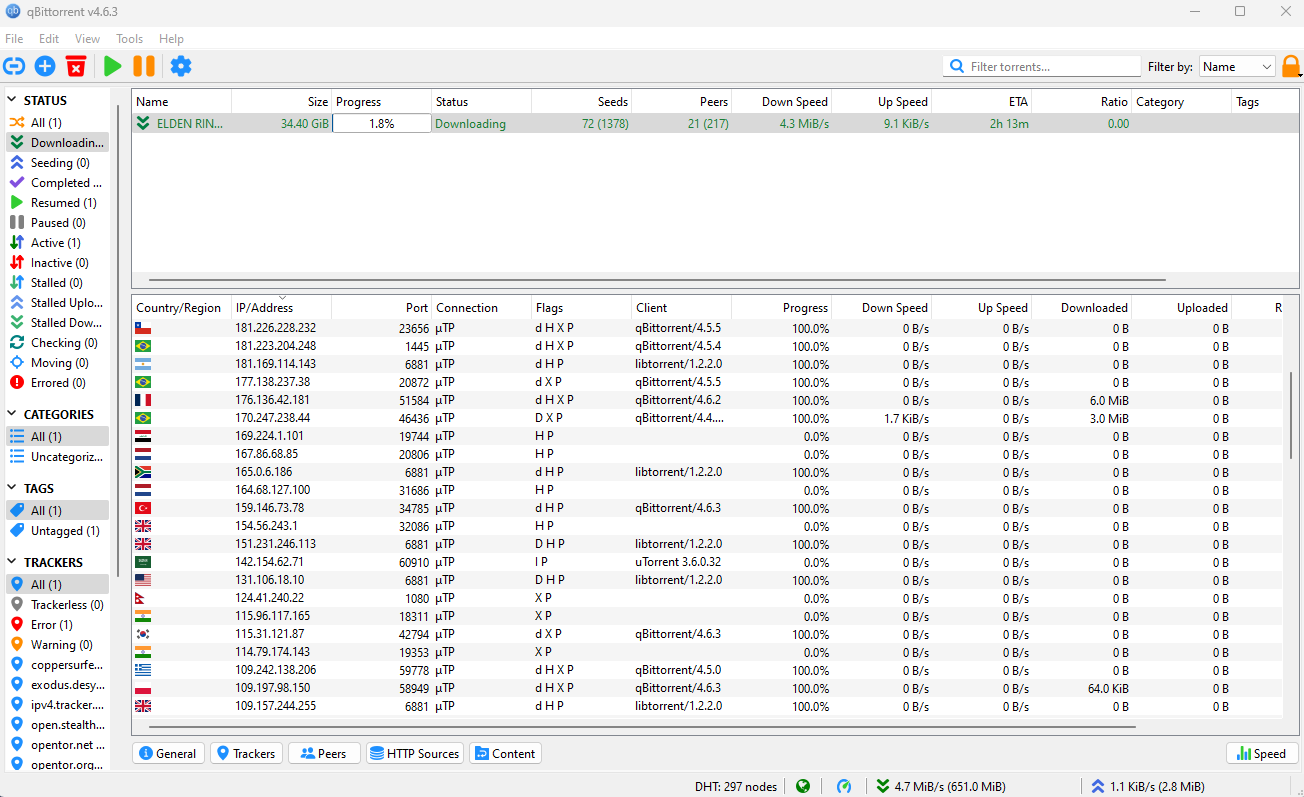Click the Add Torrent Link toolbar icon
This screenshot has width=1304, height=797.
click(x=14, y=66)
